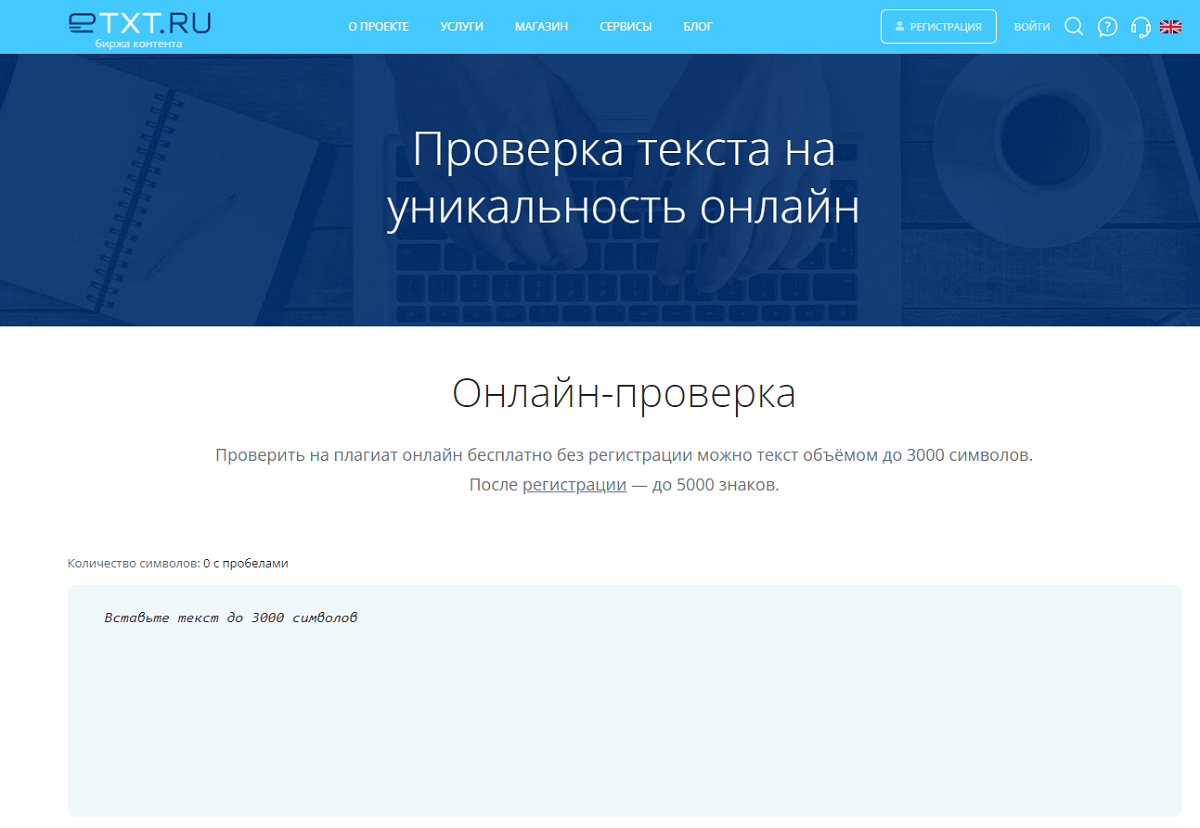Follow the underlined регистрации link
This screenshot has width=1200, height=828.
pyautogui.click(x=574, y=485)
